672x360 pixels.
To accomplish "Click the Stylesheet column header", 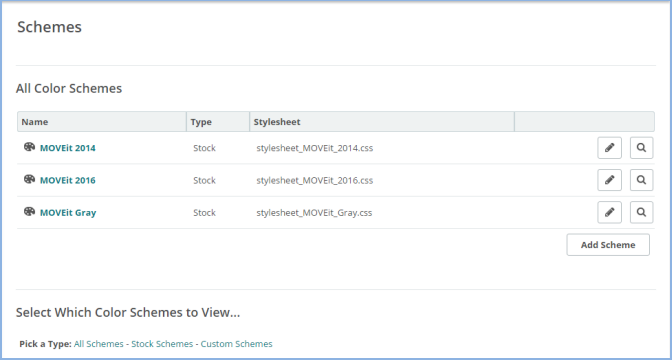I will click(382, 122).
